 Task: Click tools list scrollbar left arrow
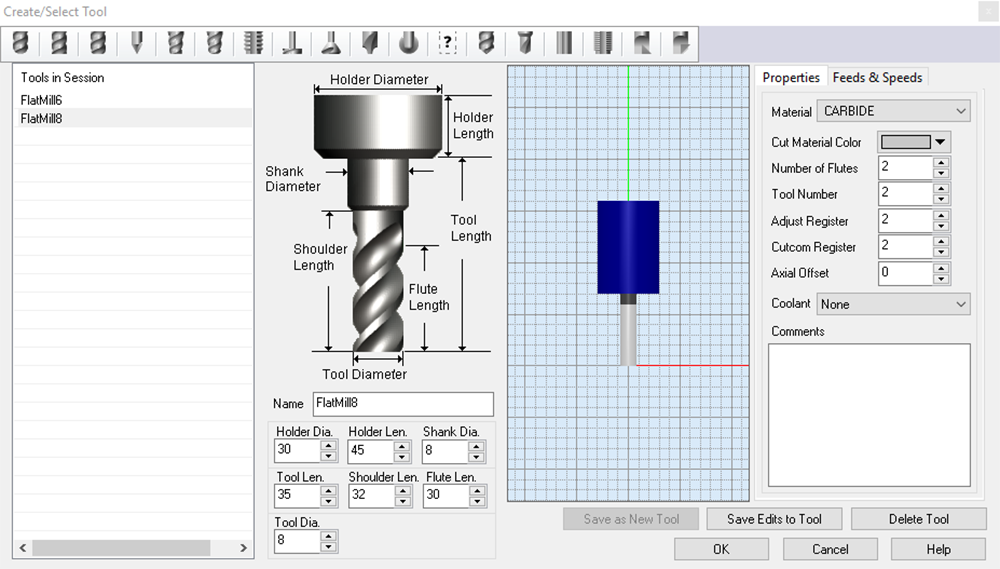23,548
